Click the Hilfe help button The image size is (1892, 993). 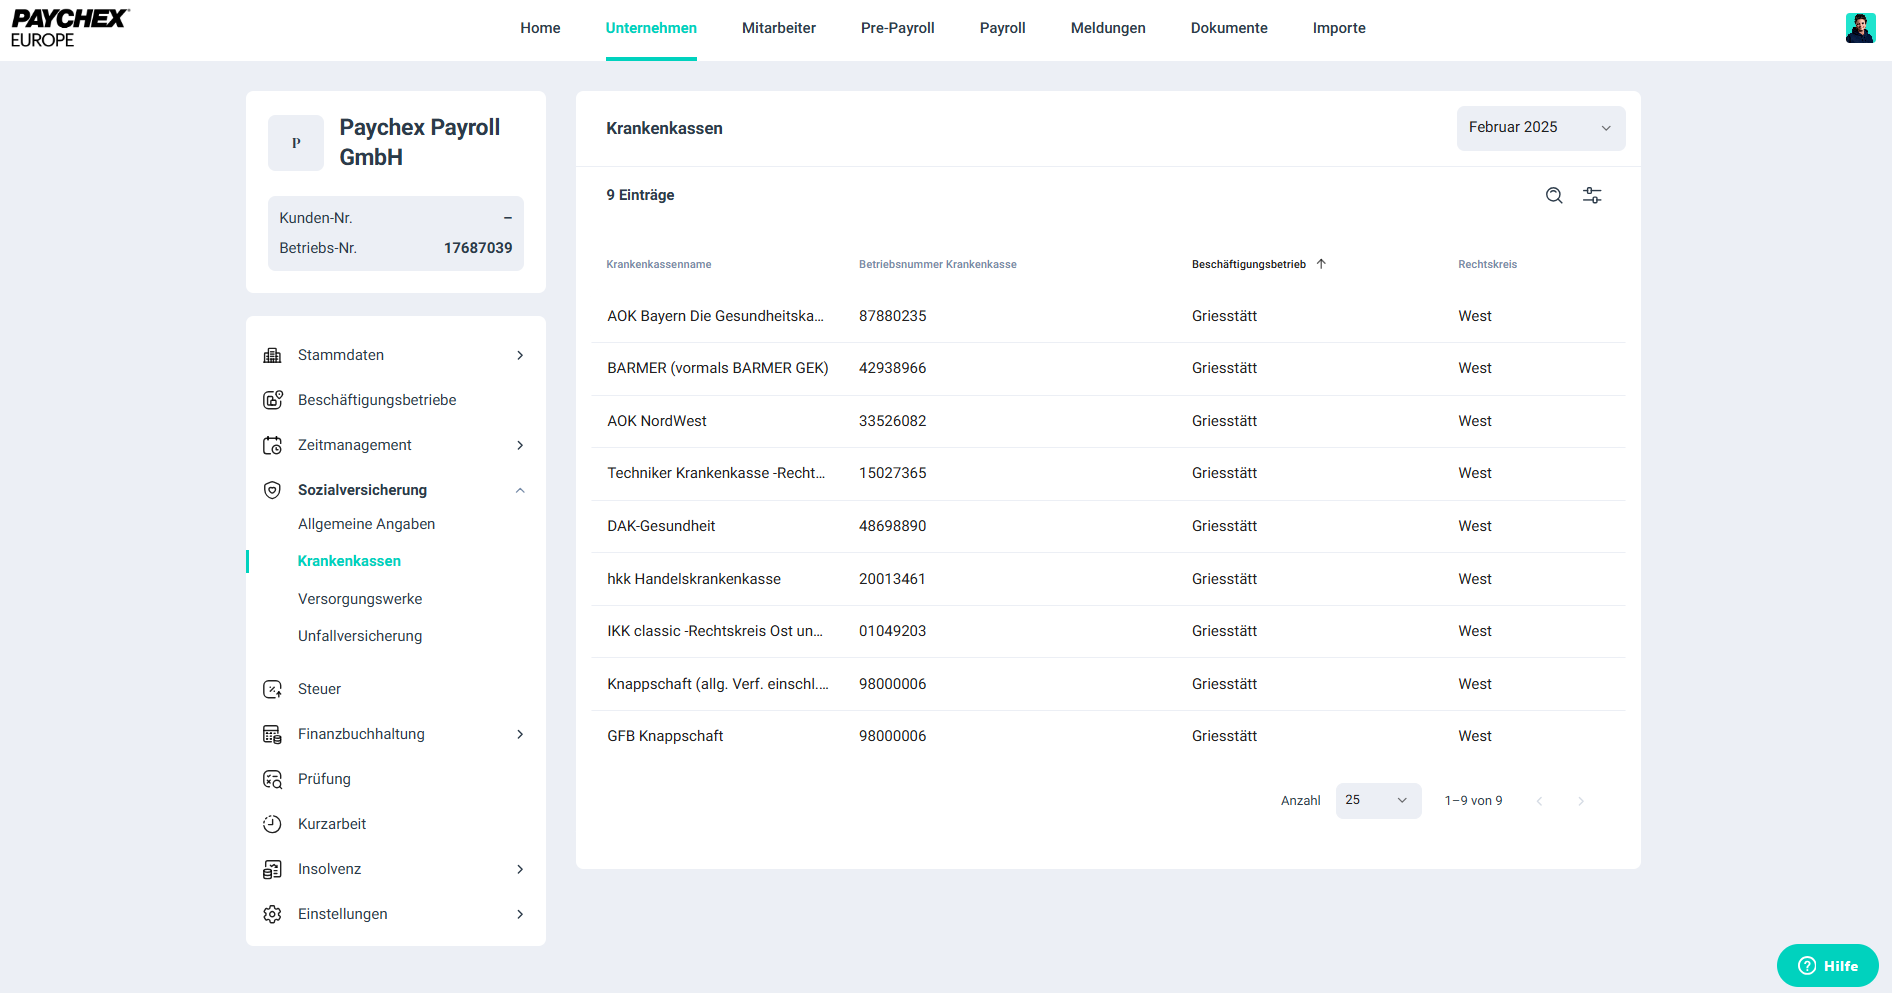coord(1827,966)
